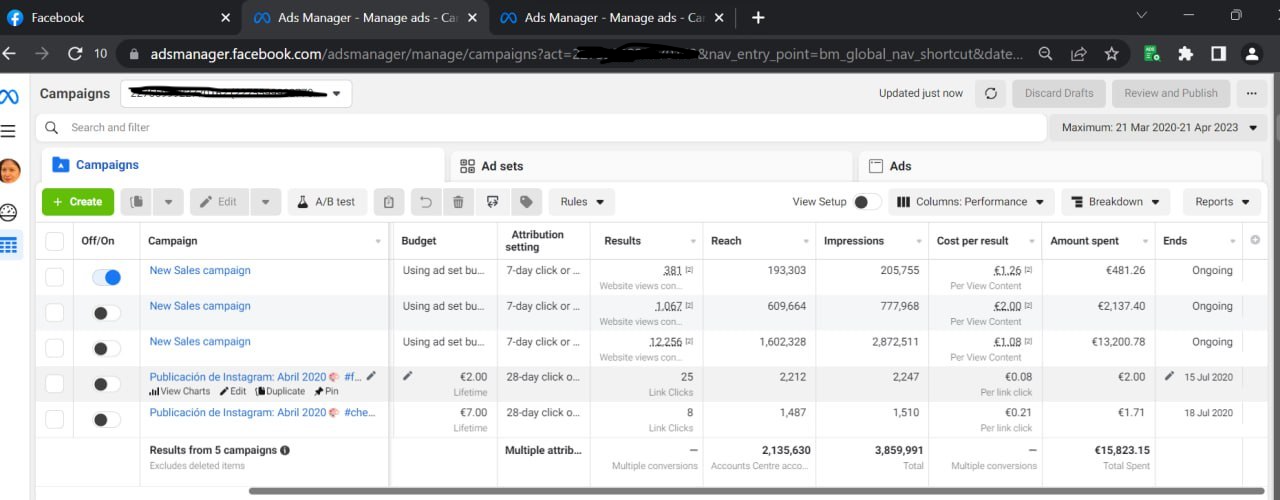Click the share page icon in address bar
Screen dimensions: 1280x500
point(1079,54)
